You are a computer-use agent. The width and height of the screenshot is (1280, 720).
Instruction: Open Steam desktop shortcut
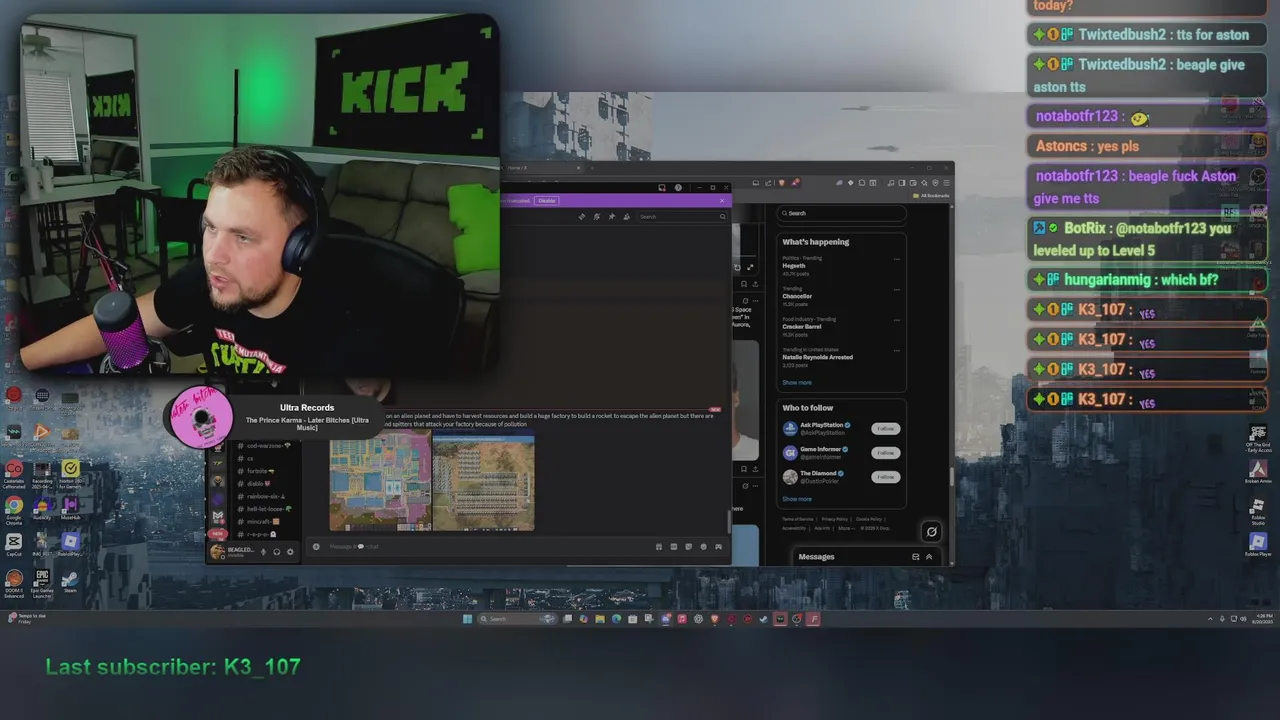pyautogui.click(x=70, y=583)
